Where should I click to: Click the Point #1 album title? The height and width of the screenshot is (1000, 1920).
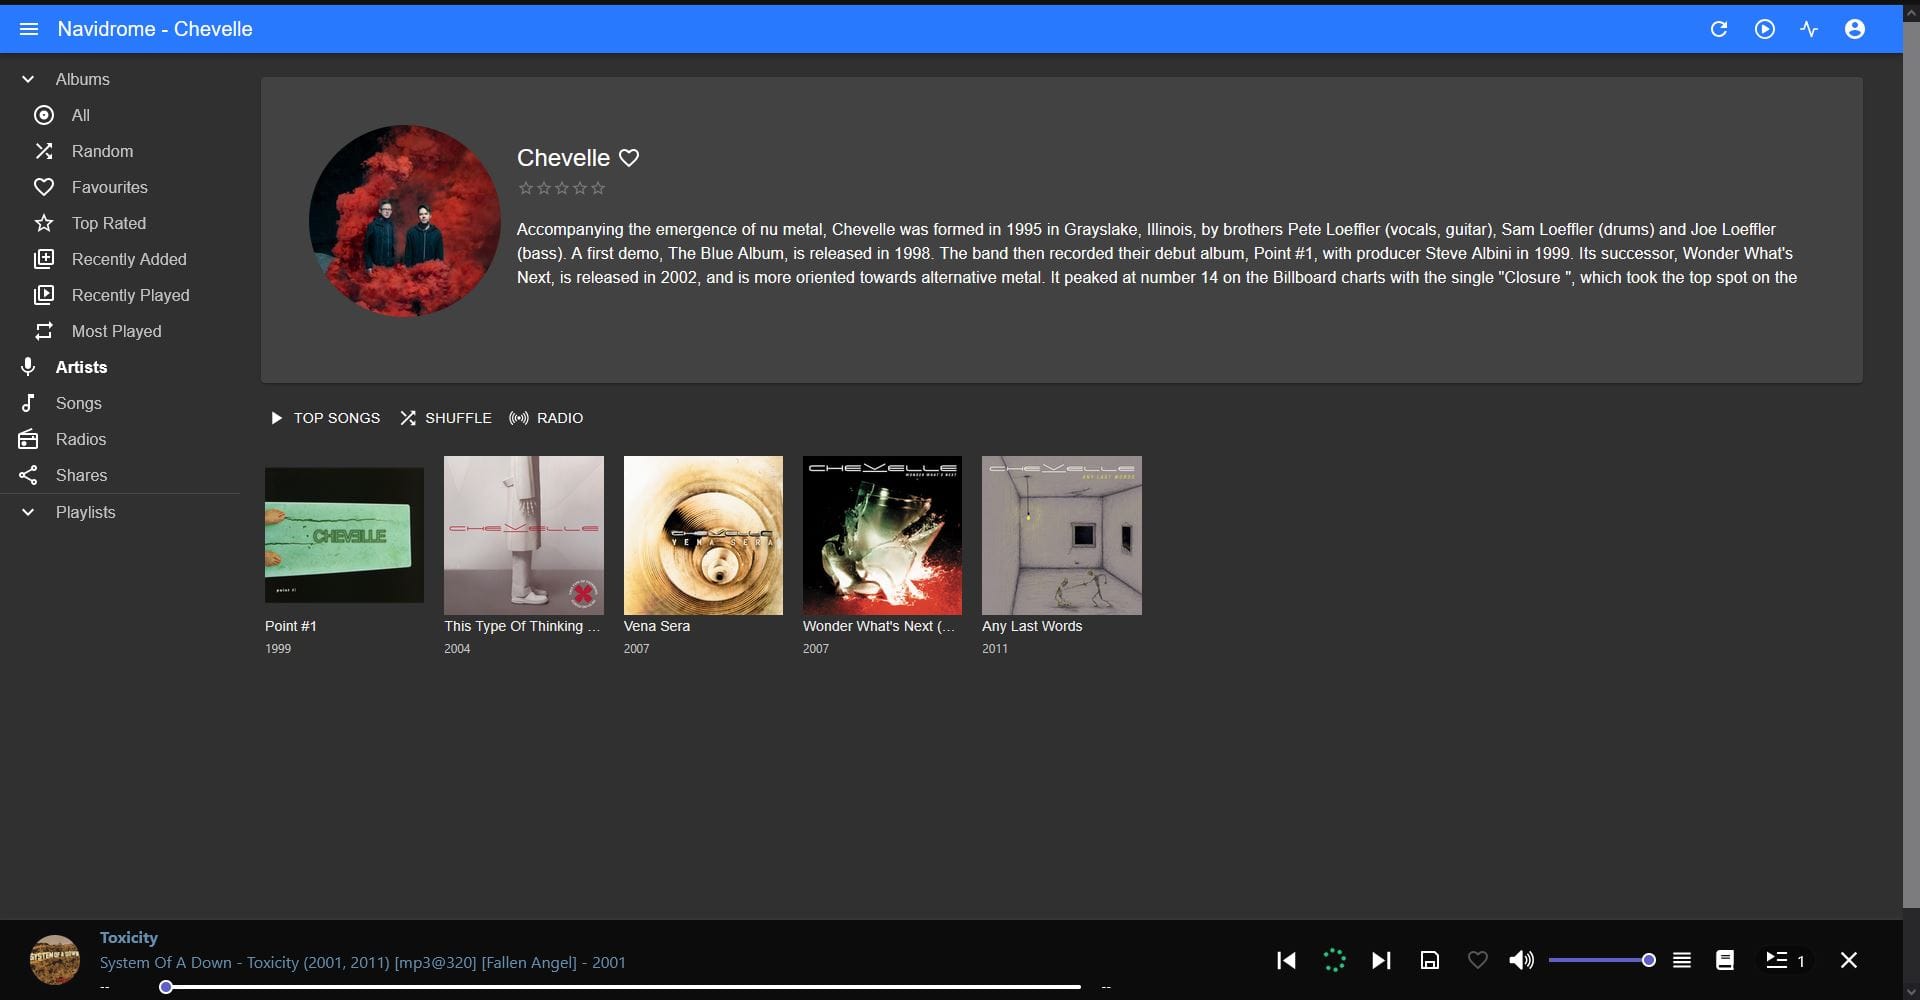291,626
